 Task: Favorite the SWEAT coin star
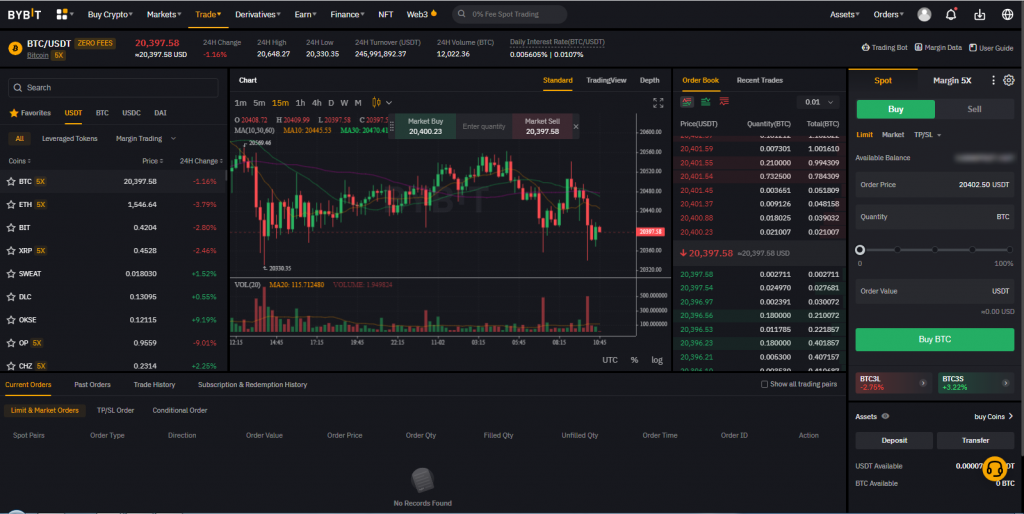click(11, 274)
